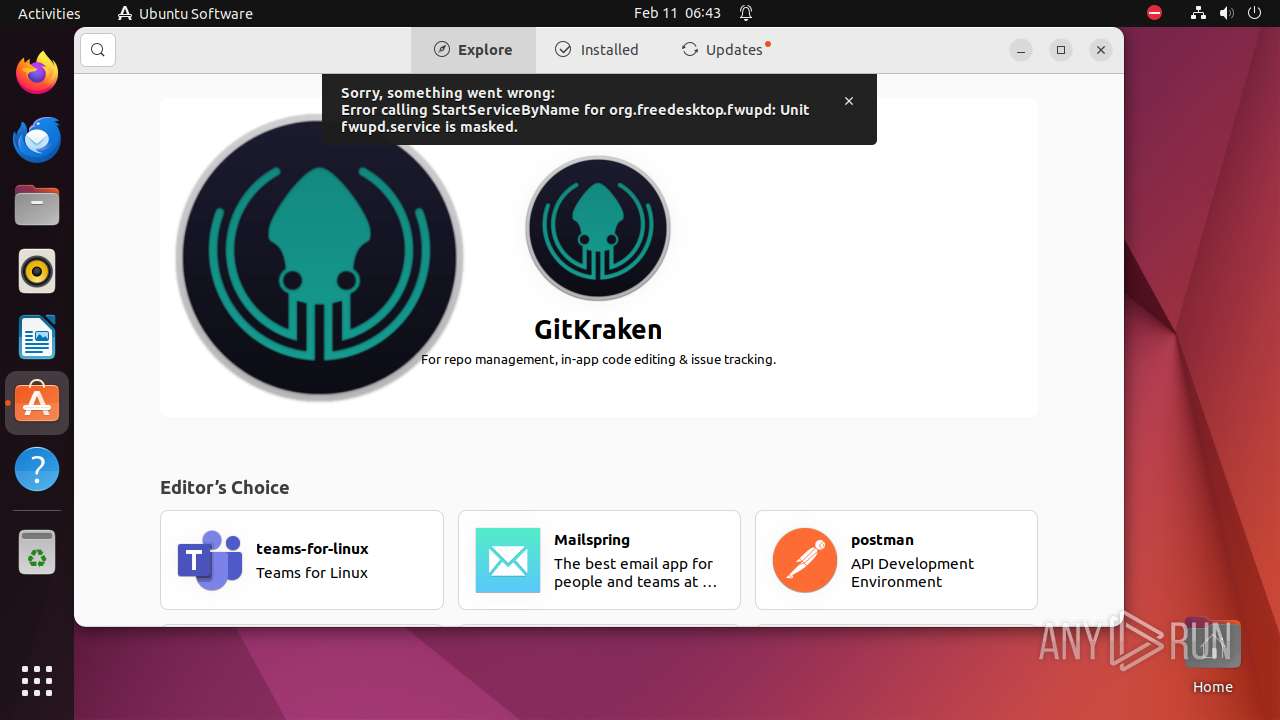This screenshot has width=1280, height=720.
Task: Open the Mailspring app card
Action: coord(599,560)
